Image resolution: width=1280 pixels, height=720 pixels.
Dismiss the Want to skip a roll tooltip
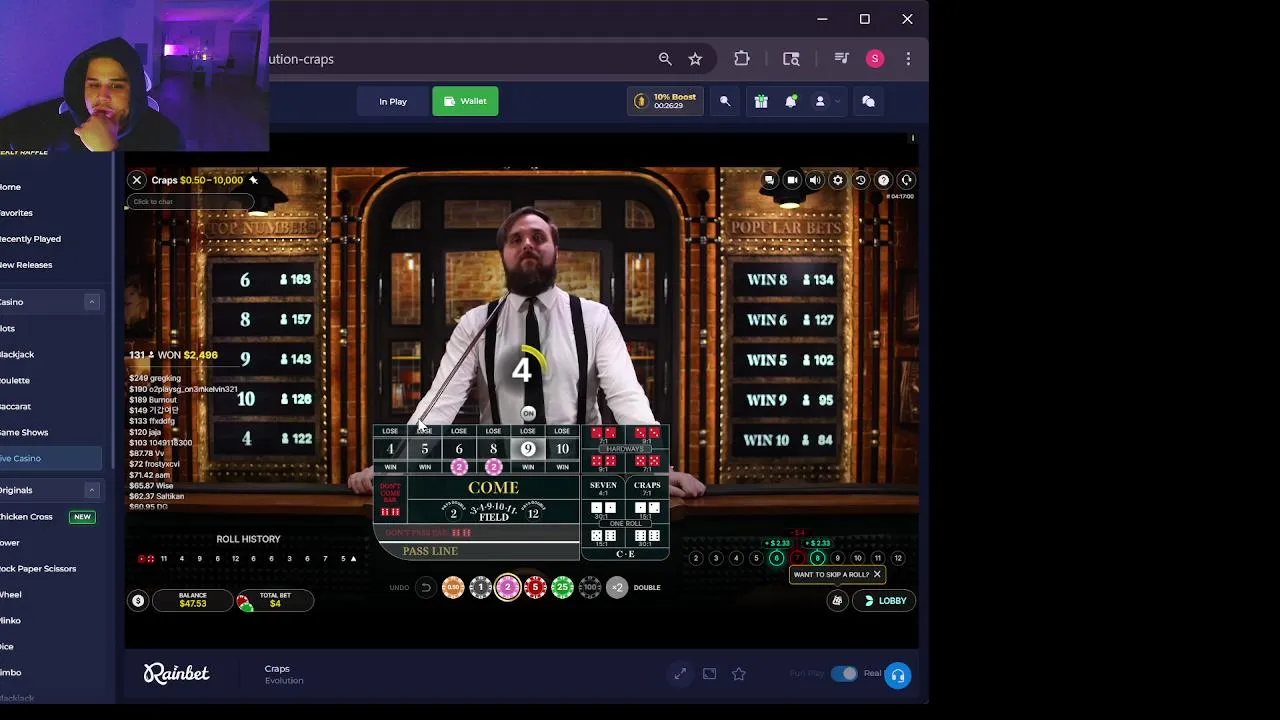coord(877,574)
